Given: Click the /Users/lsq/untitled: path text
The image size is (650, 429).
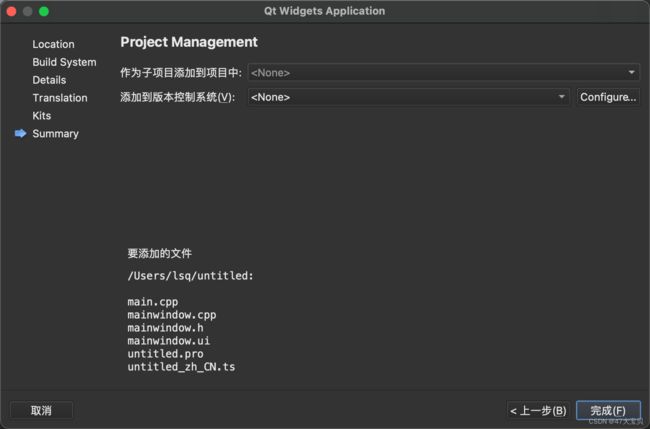Looking at the screenshot, I should tap(190, 276).
